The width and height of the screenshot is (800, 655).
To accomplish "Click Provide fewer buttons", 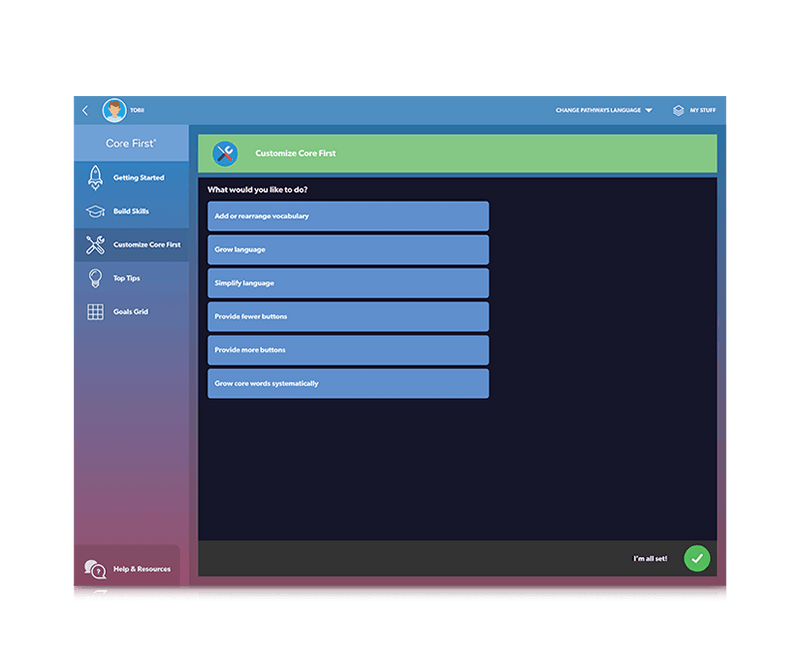I will (x=348, y=317).
